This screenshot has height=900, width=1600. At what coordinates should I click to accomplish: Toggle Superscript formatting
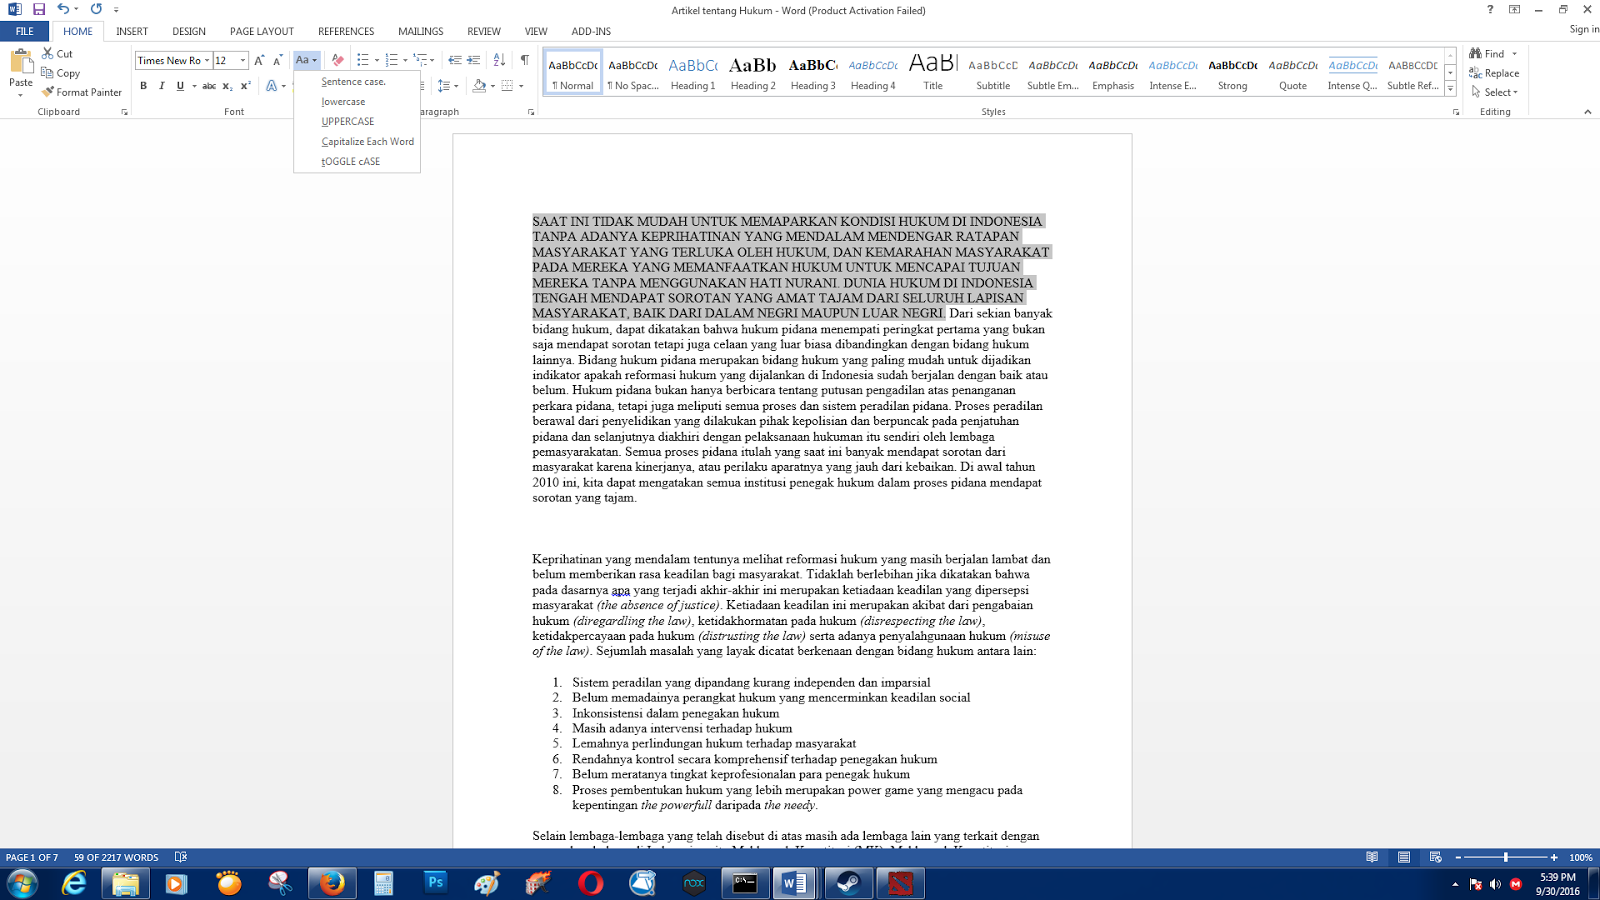coord(245,86)
